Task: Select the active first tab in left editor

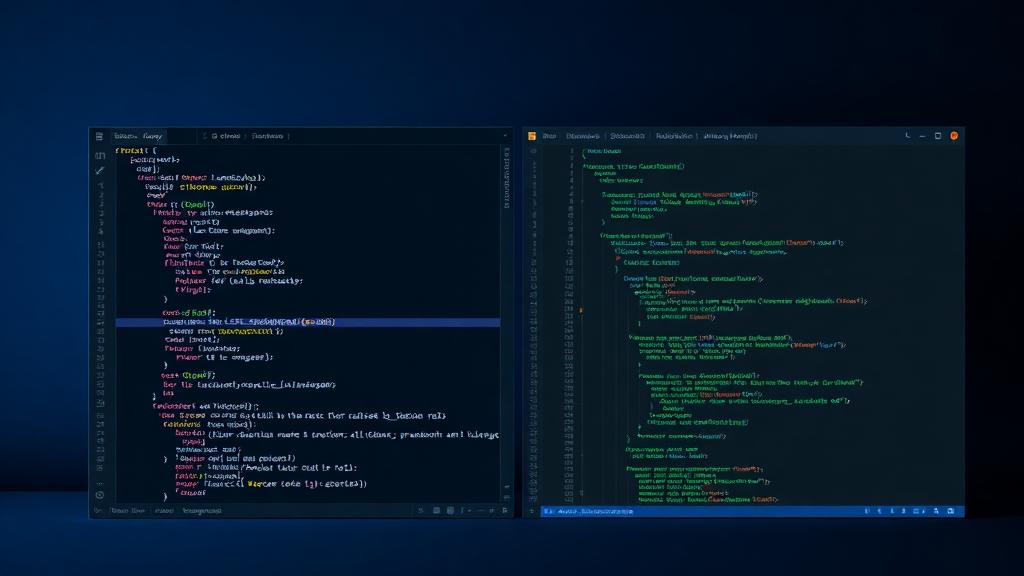Action: pos(138,136)
